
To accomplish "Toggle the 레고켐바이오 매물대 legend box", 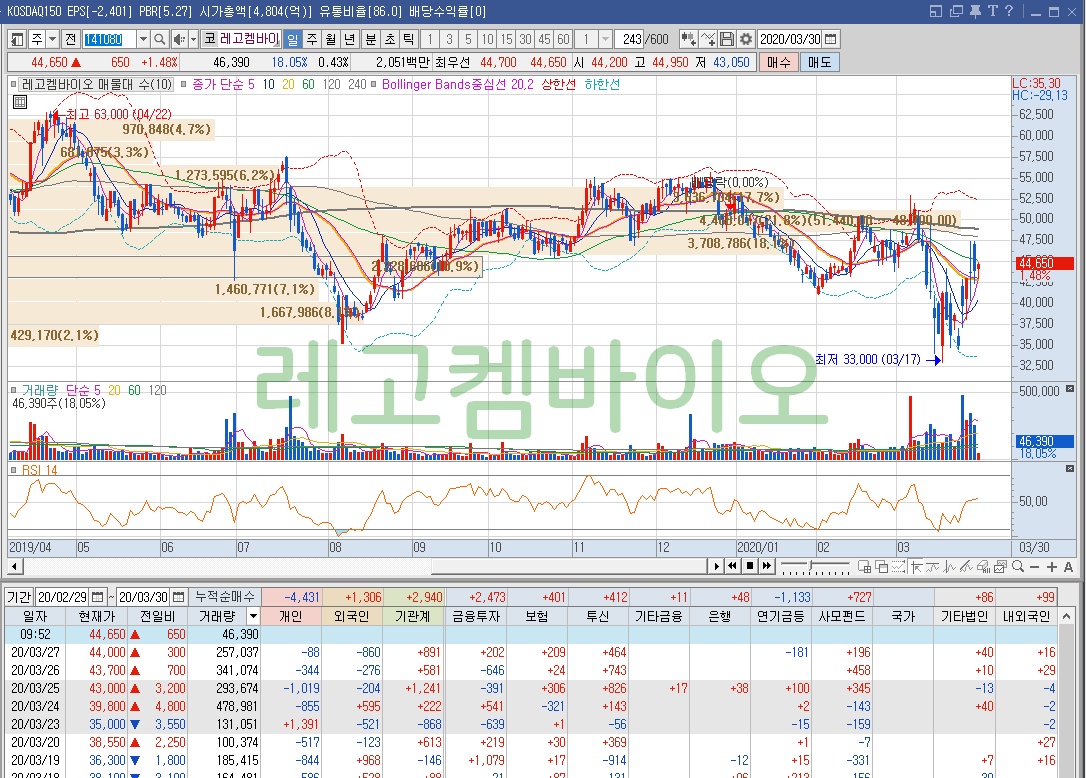I will 13,85.
